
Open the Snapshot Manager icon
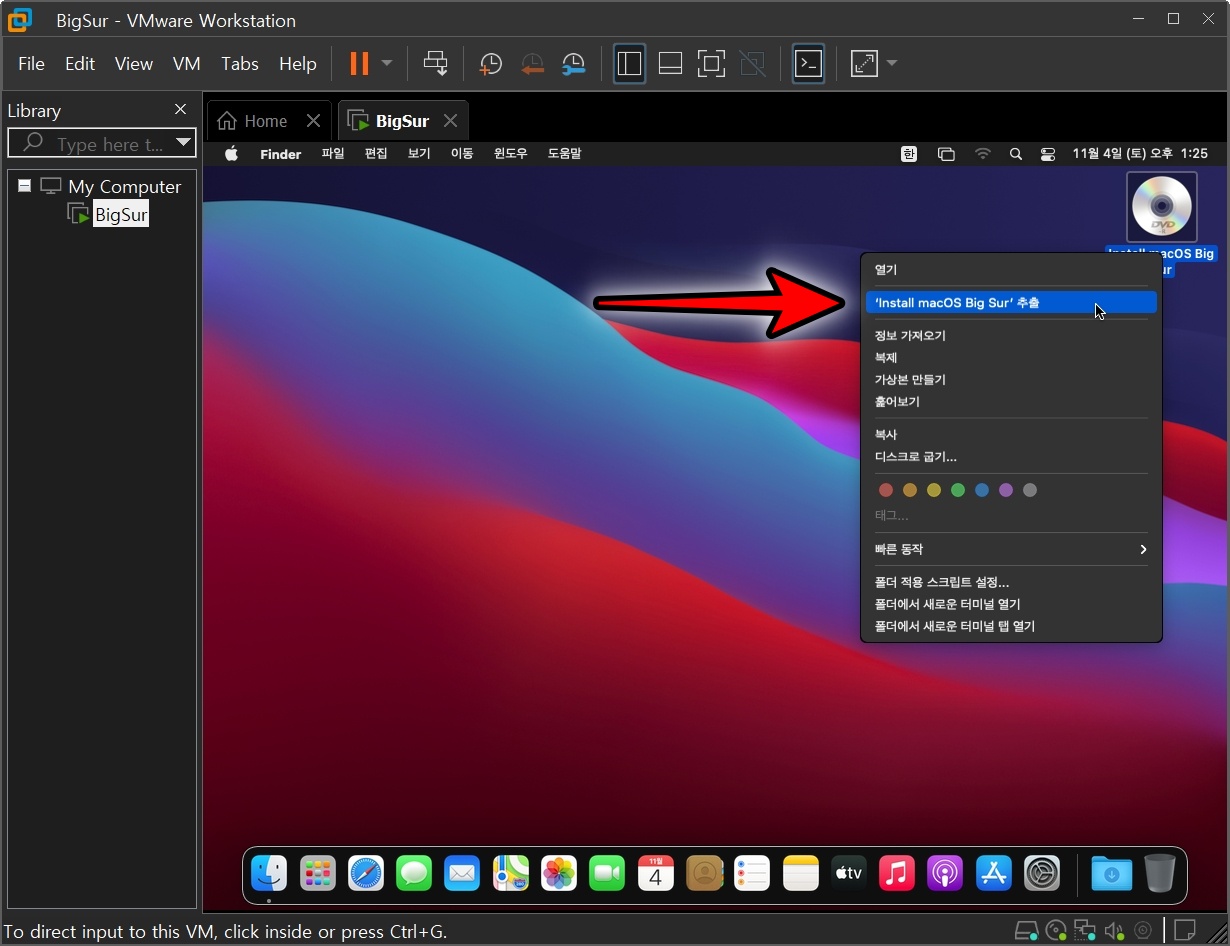(574, 64)
